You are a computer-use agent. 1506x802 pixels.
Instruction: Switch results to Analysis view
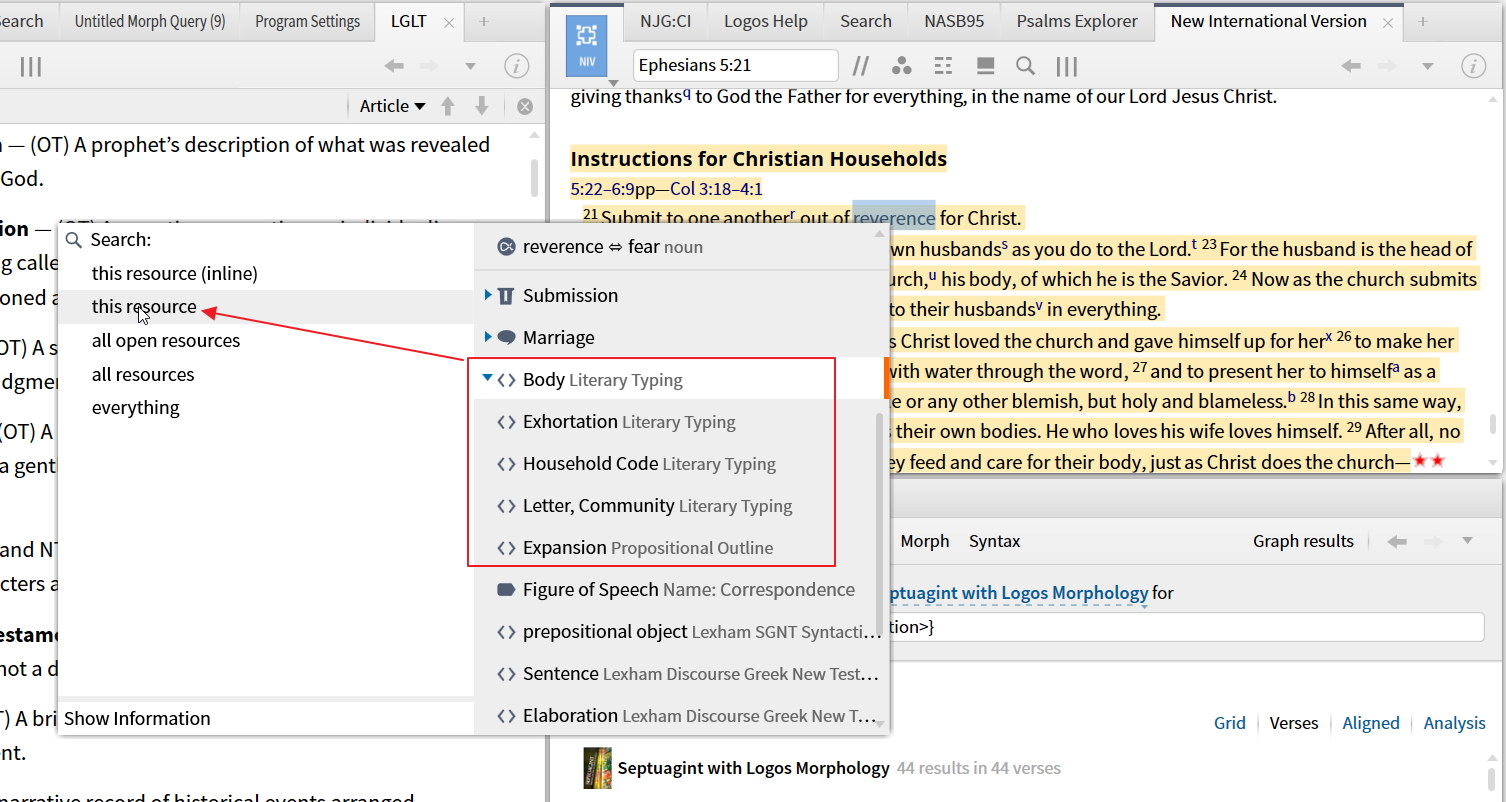click(1455, 723)
